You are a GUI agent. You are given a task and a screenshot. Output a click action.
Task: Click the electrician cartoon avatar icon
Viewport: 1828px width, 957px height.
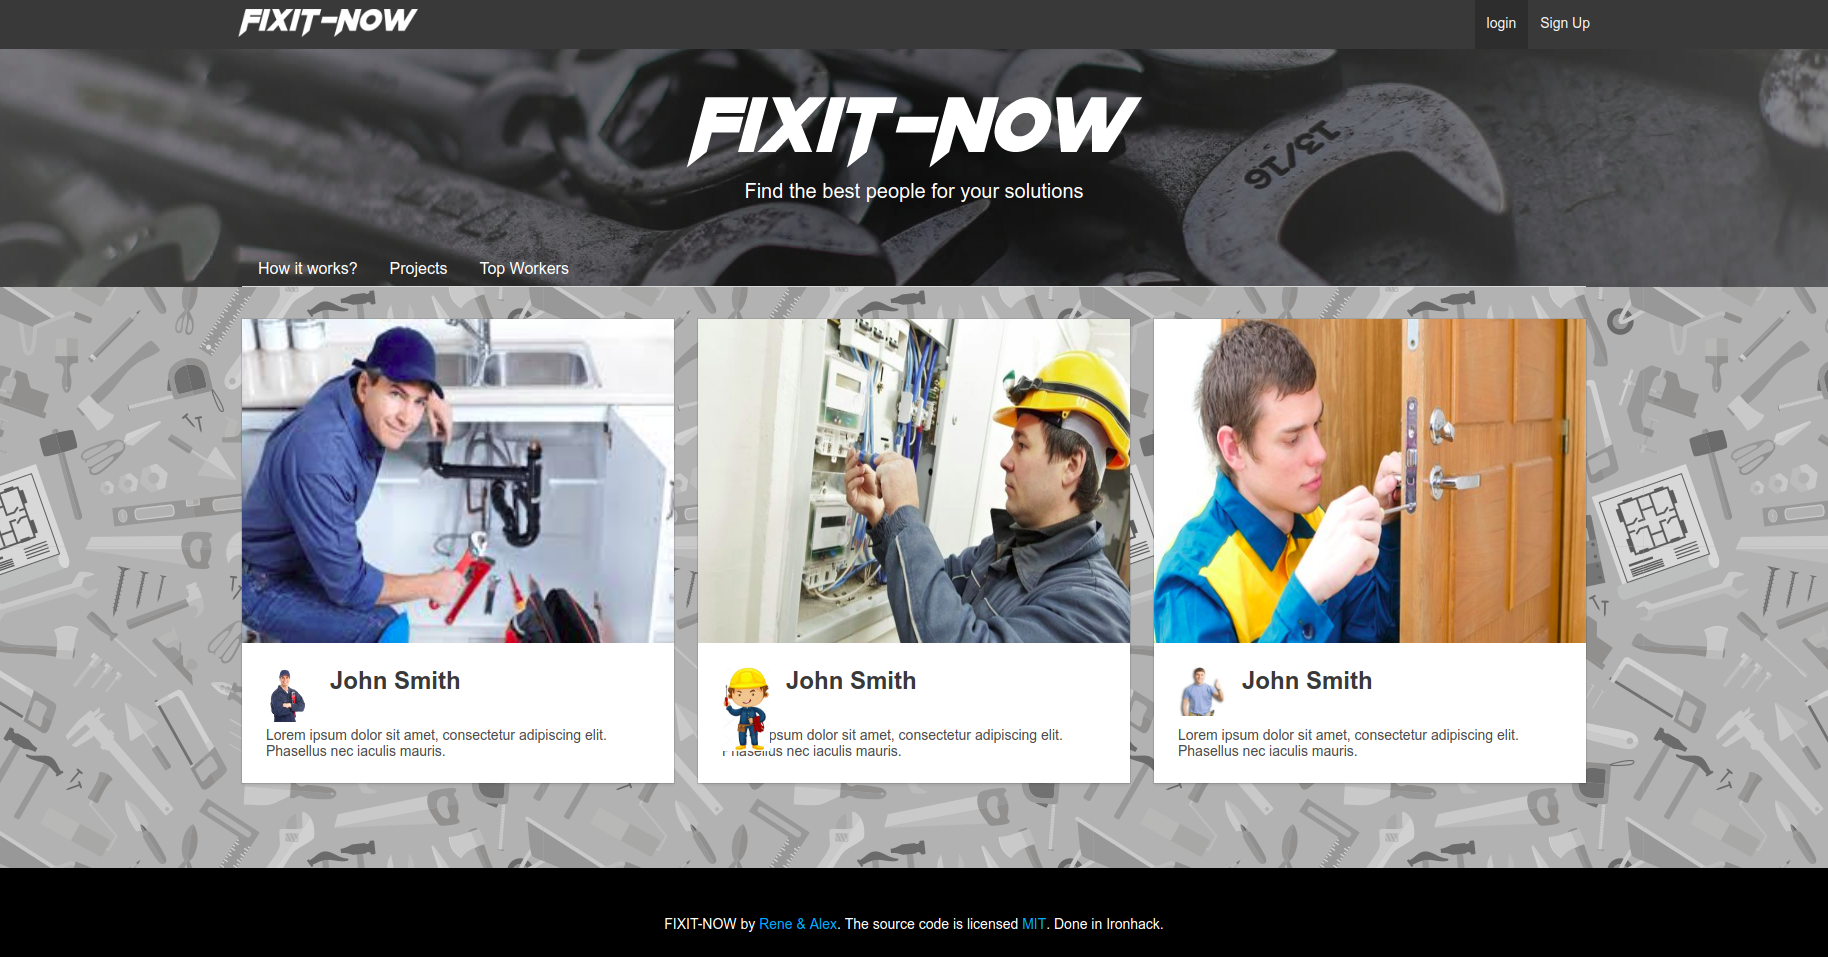[746, 708]
